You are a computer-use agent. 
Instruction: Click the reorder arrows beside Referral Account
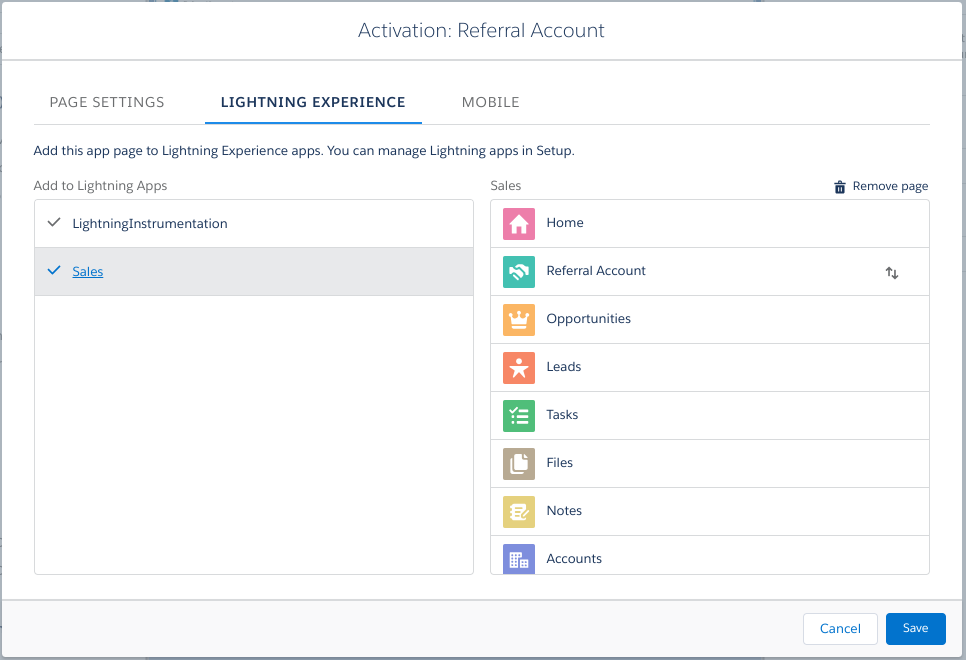[x=892, y=272]
